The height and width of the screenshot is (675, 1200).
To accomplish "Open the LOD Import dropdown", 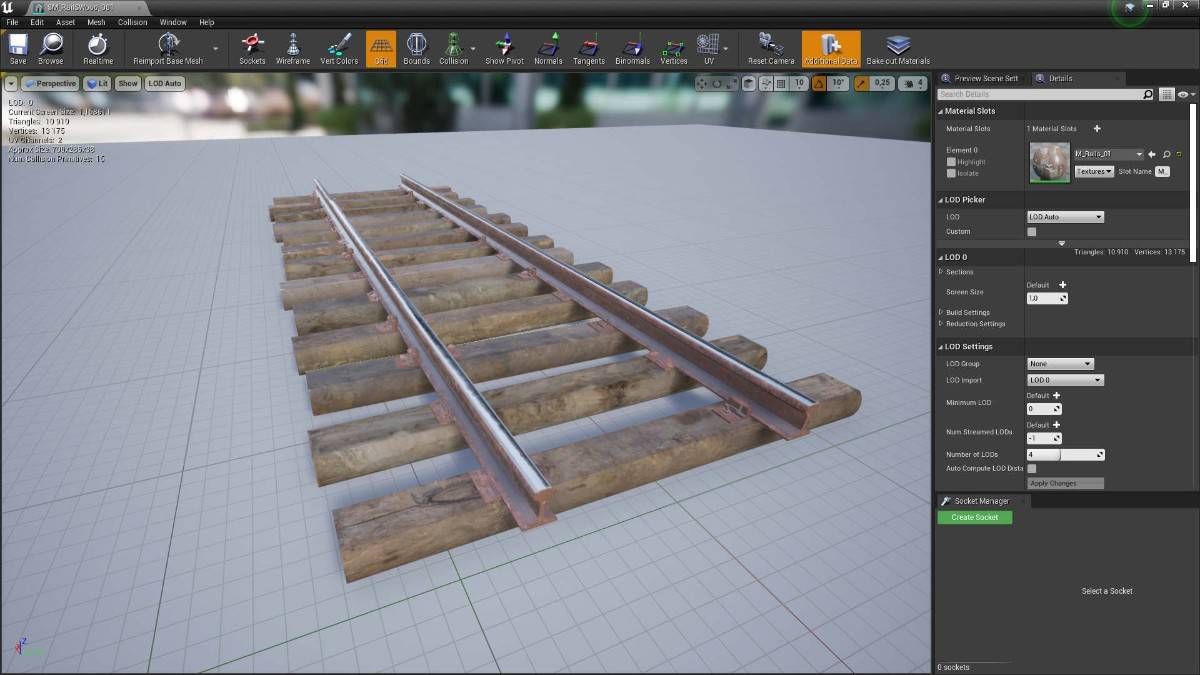I will point(1065,380).
